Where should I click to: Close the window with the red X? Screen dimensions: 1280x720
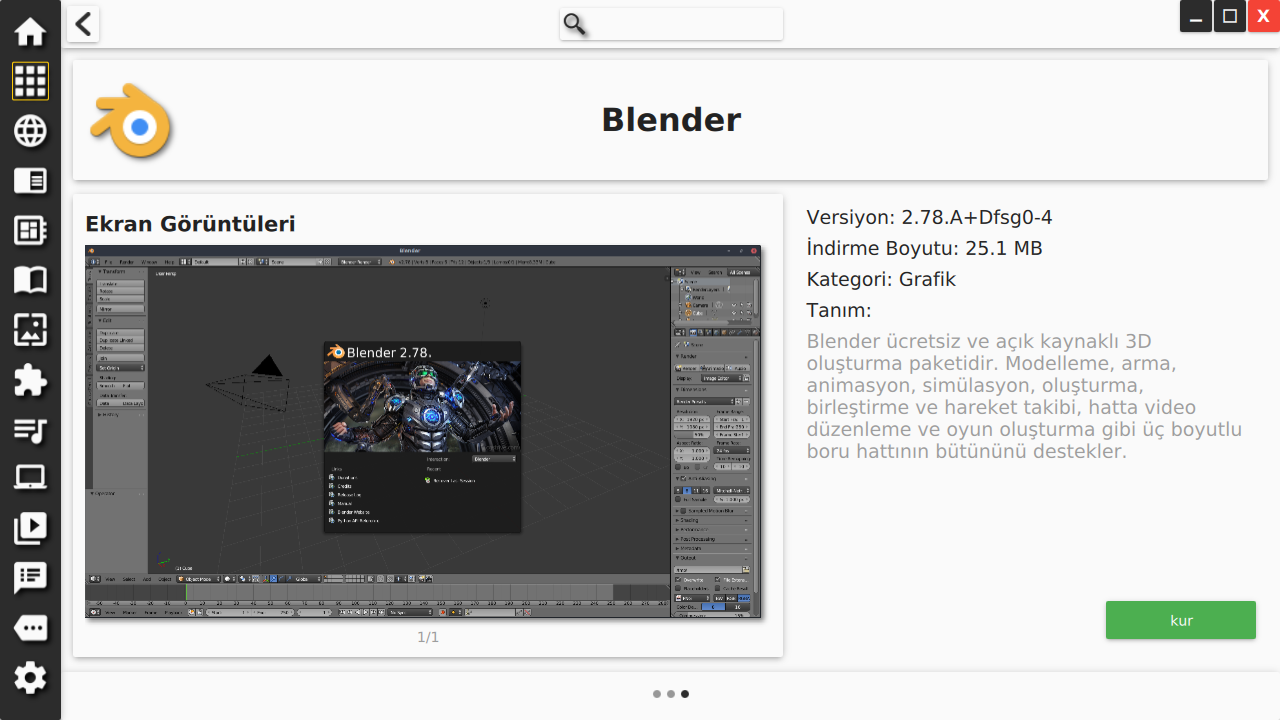1264,16
